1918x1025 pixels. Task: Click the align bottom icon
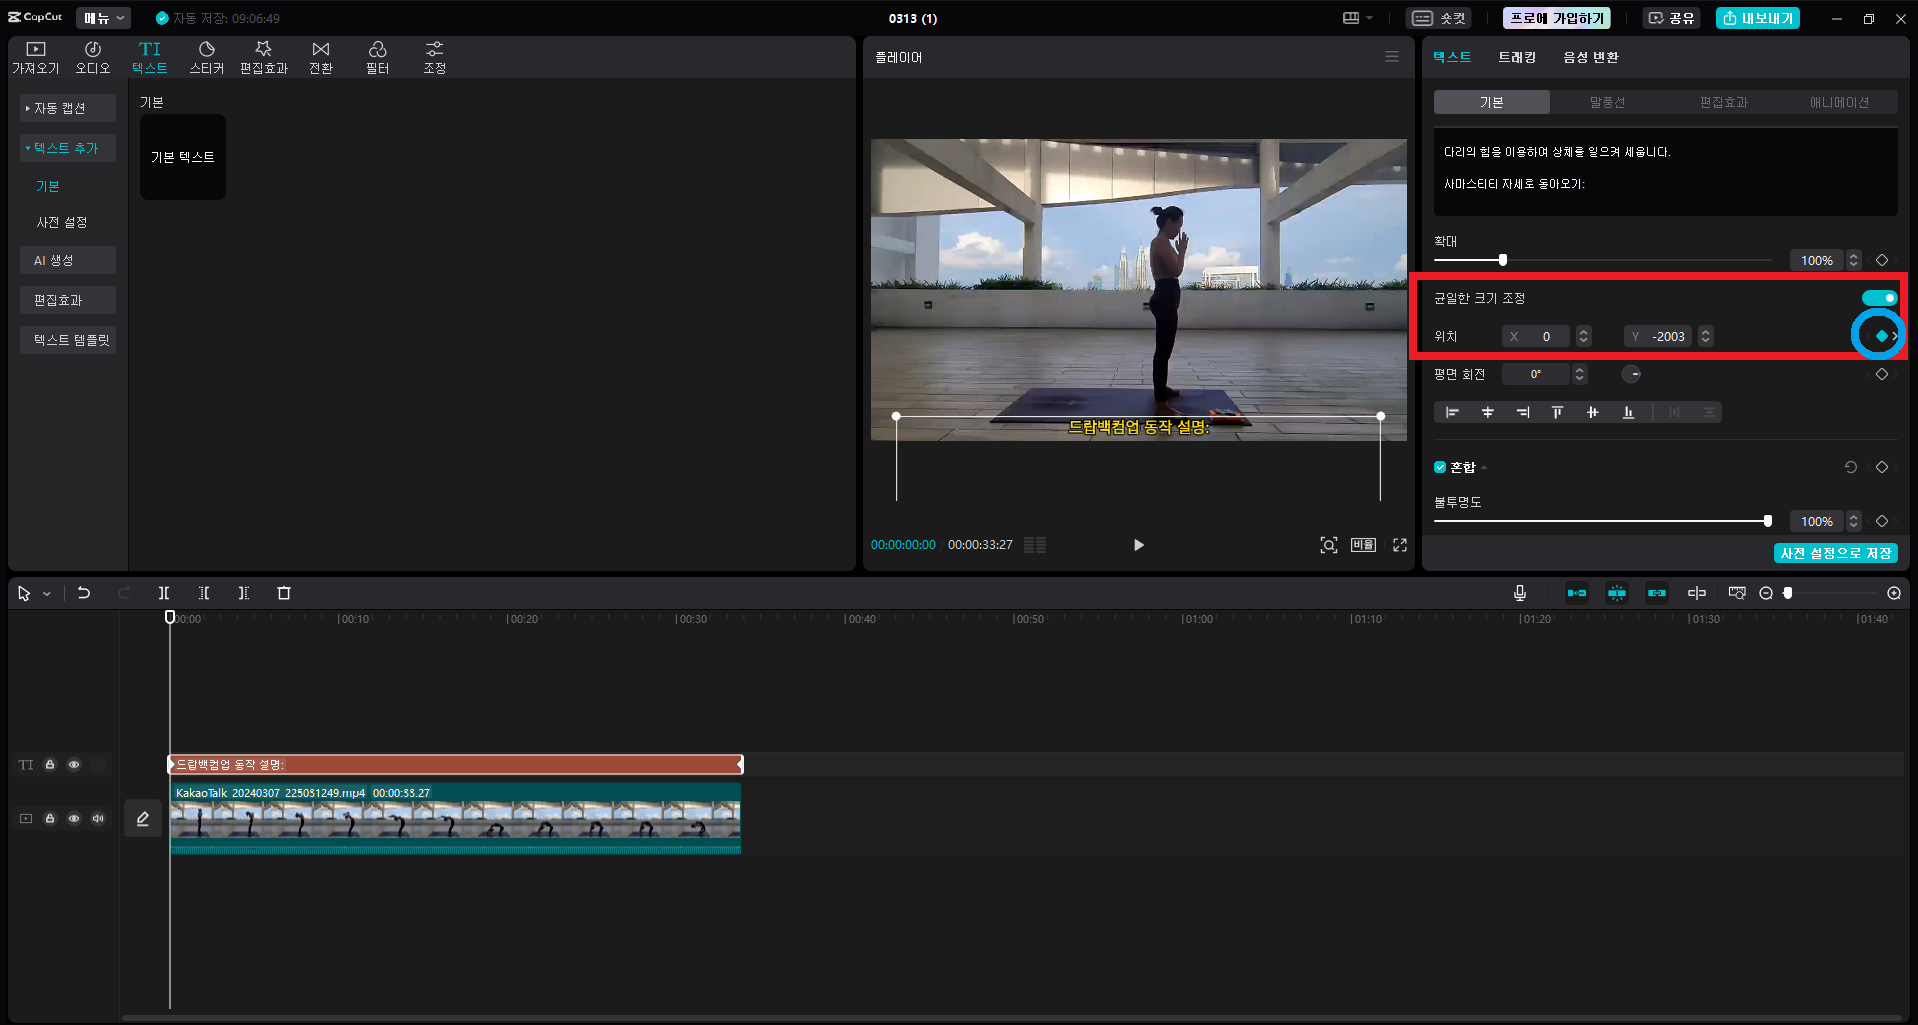(x=1629, y=412)
